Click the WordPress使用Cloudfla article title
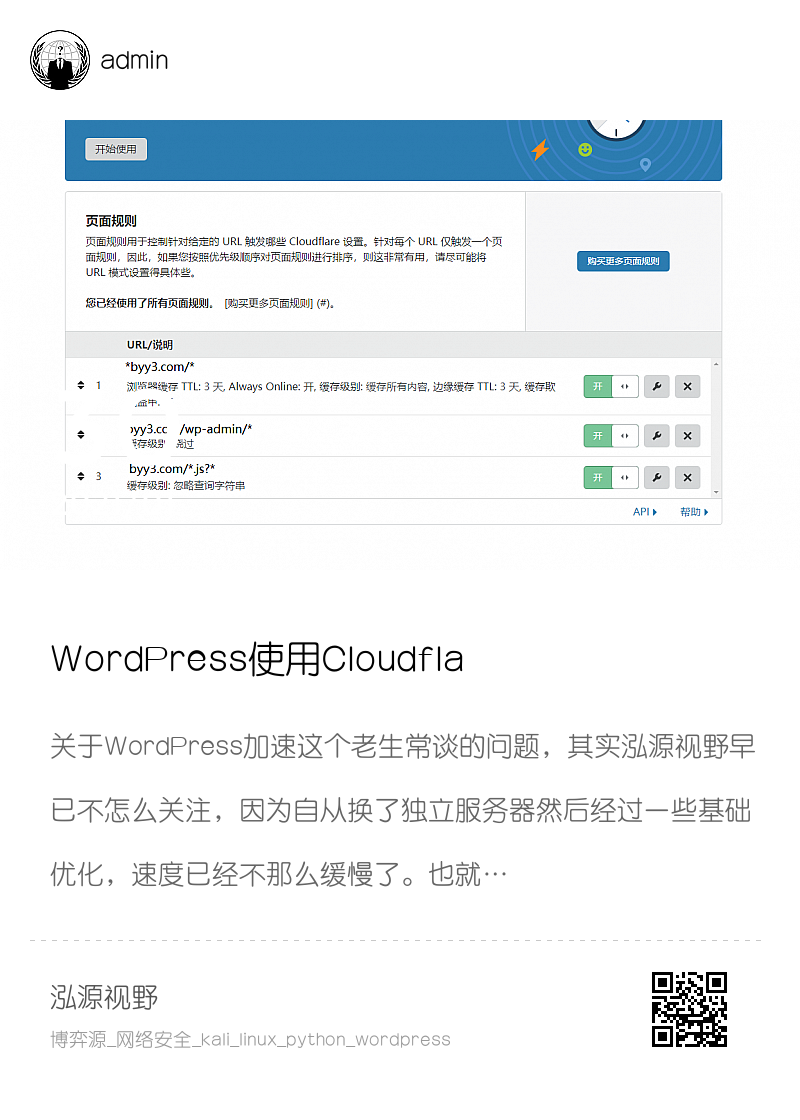 point(257,659)
